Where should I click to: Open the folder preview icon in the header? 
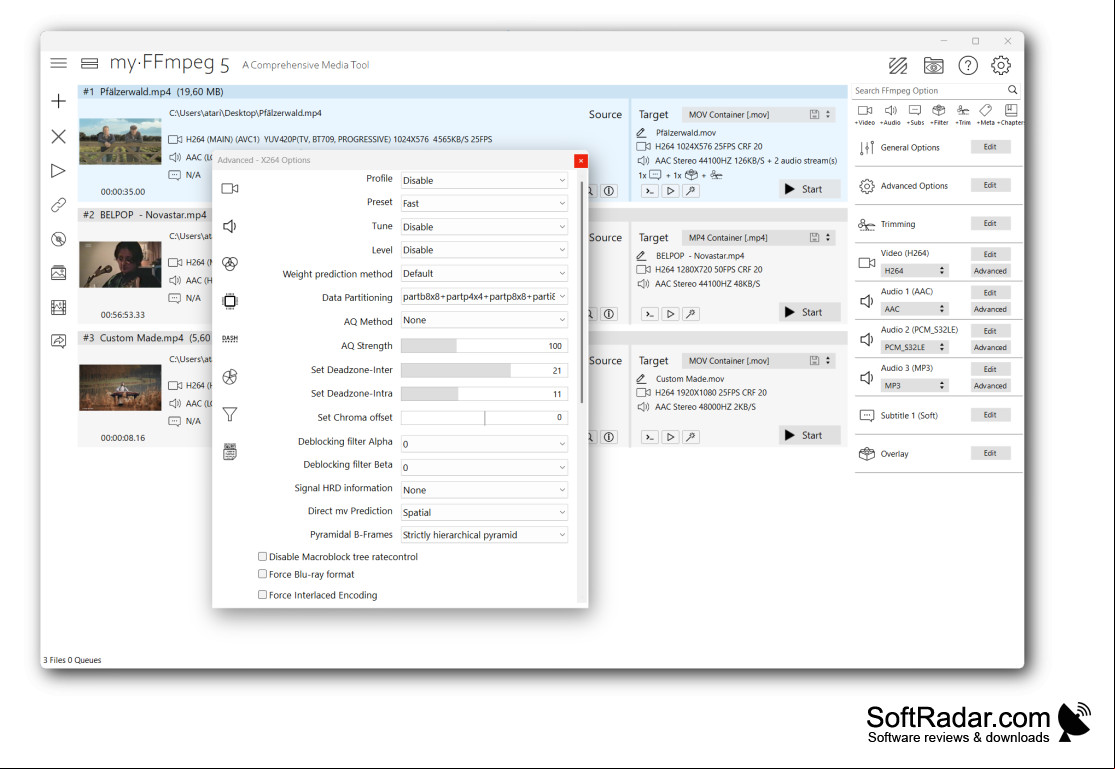(x=934, y=65)
